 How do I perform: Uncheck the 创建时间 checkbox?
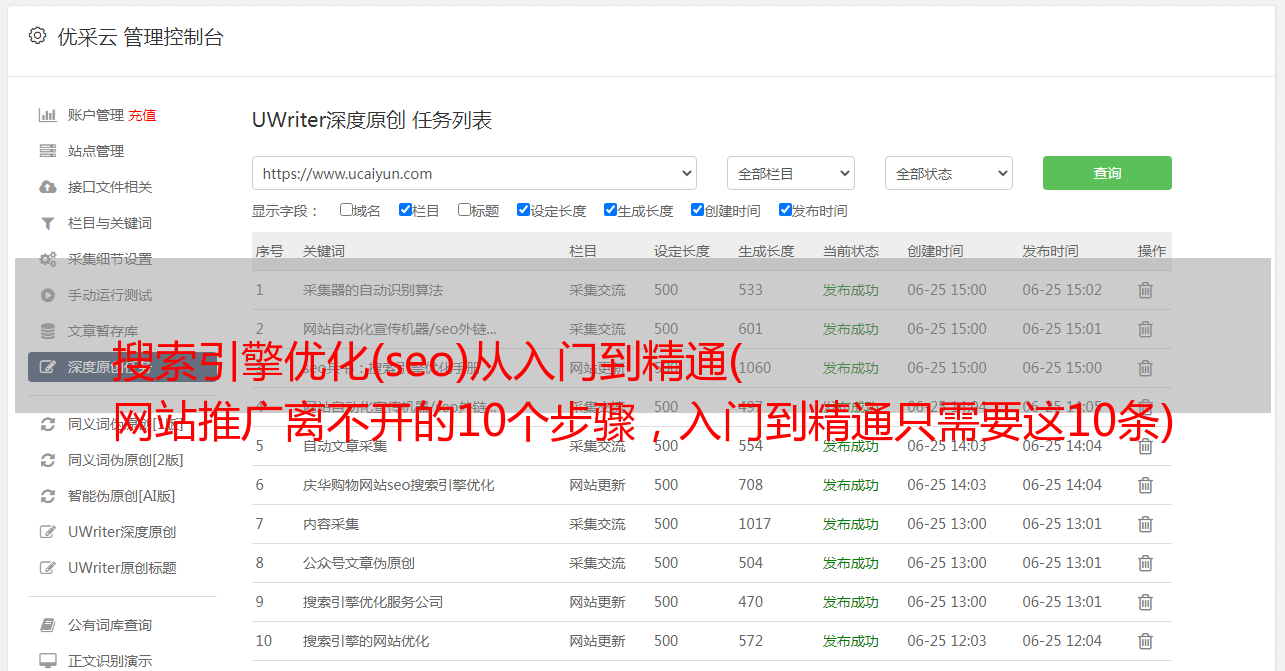[697, 210]
